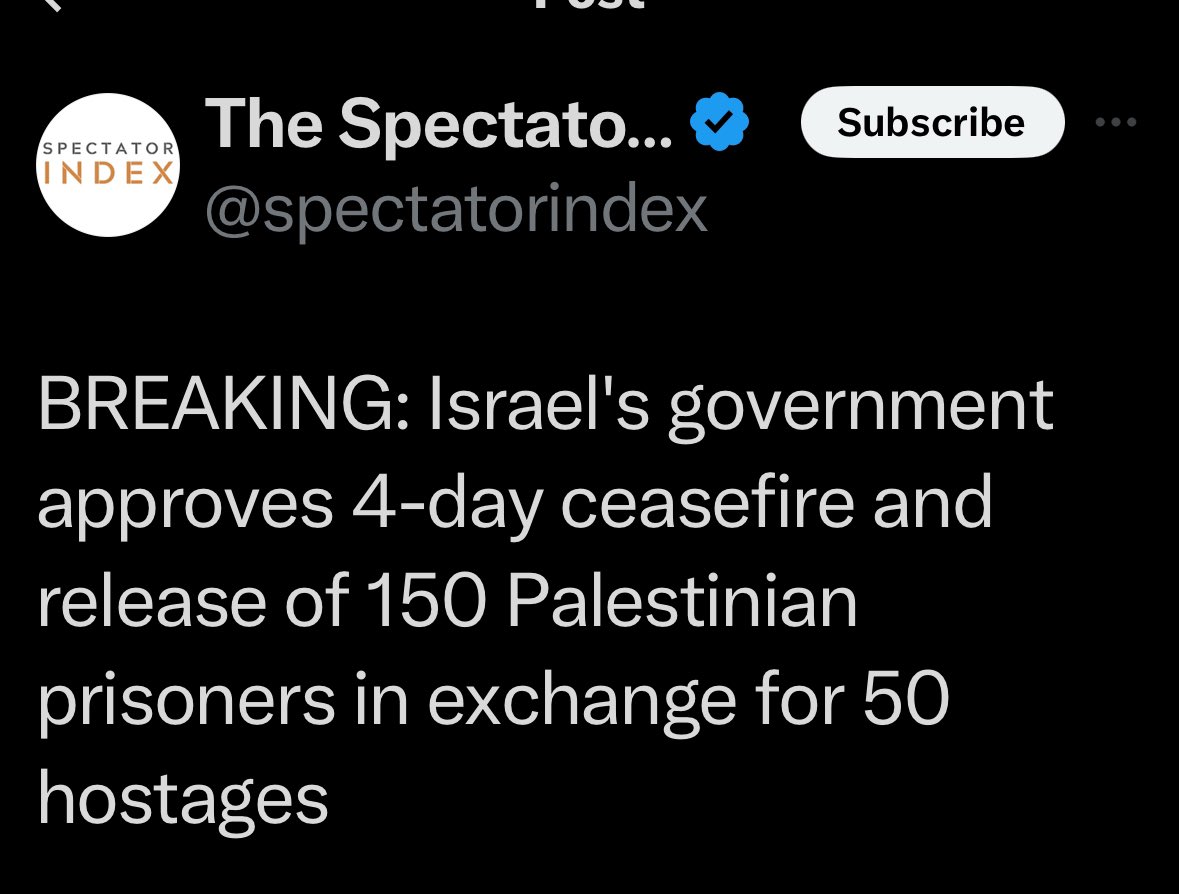
Task: Tap the Post header title
Action: click(x=590, y=4)
